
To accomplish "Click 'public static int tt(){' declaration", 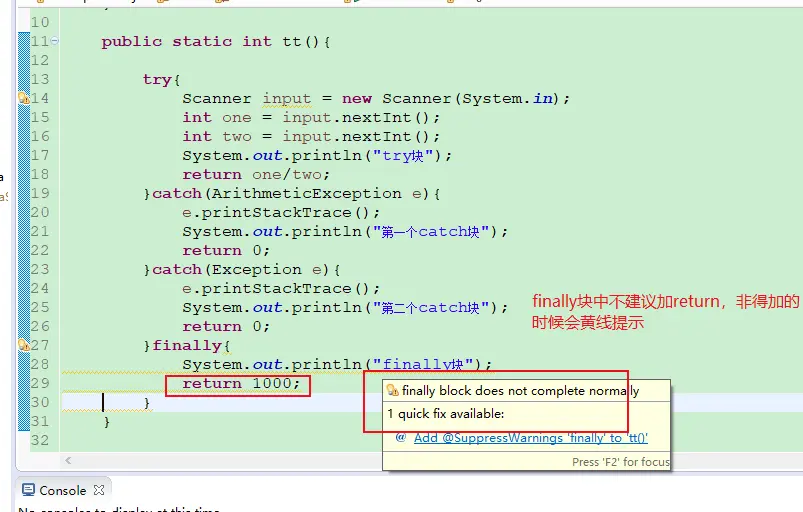I will (216, 41).
